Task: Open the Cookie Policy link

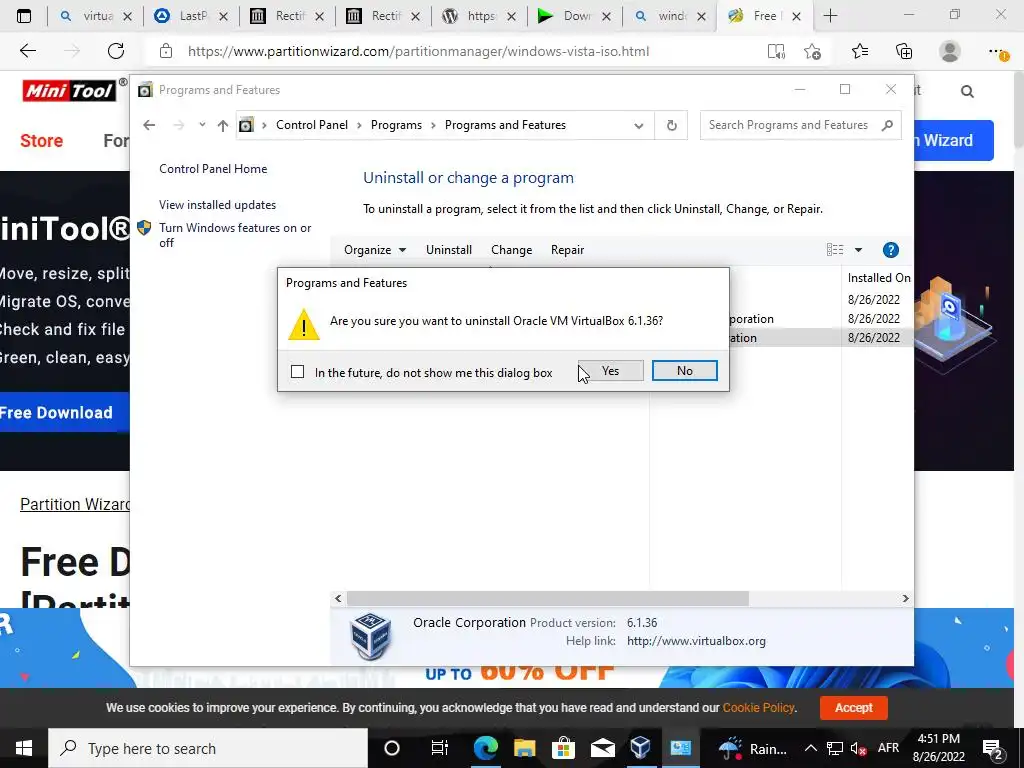Action: point(758,707)
